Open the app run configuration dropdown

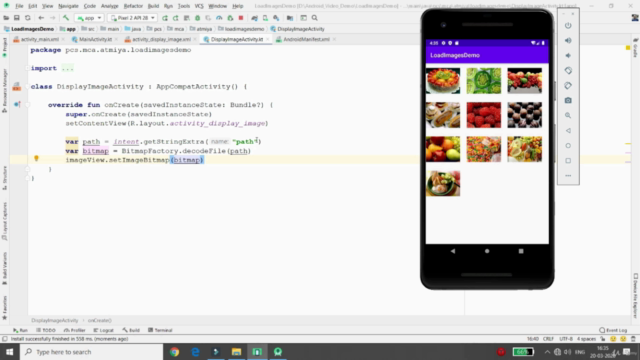(89, 18)
